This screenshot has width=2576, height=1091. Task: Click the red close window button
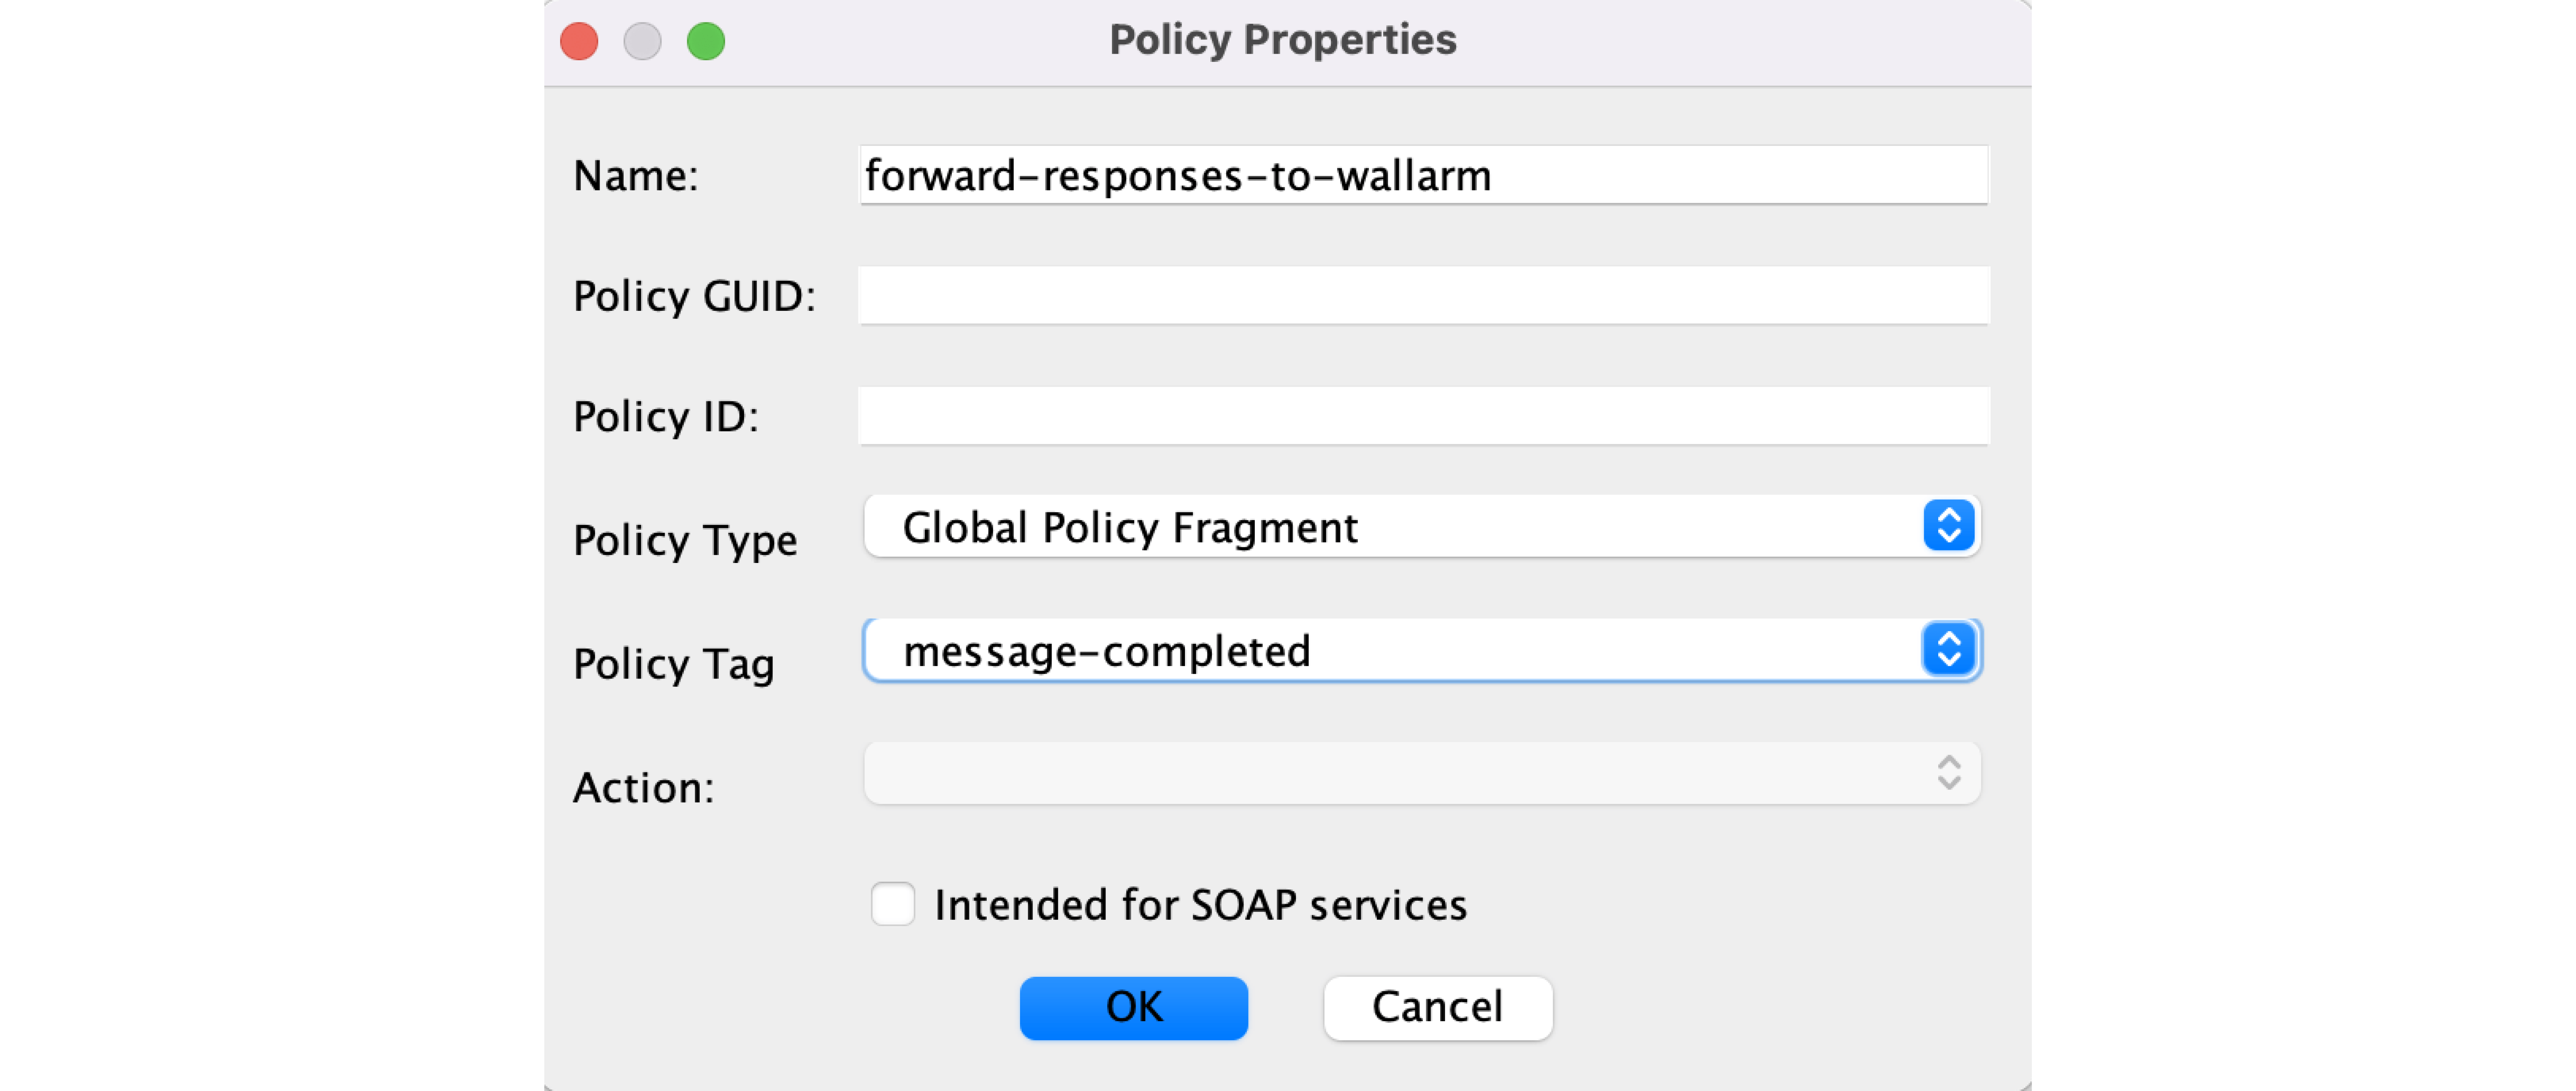(579, 42)
